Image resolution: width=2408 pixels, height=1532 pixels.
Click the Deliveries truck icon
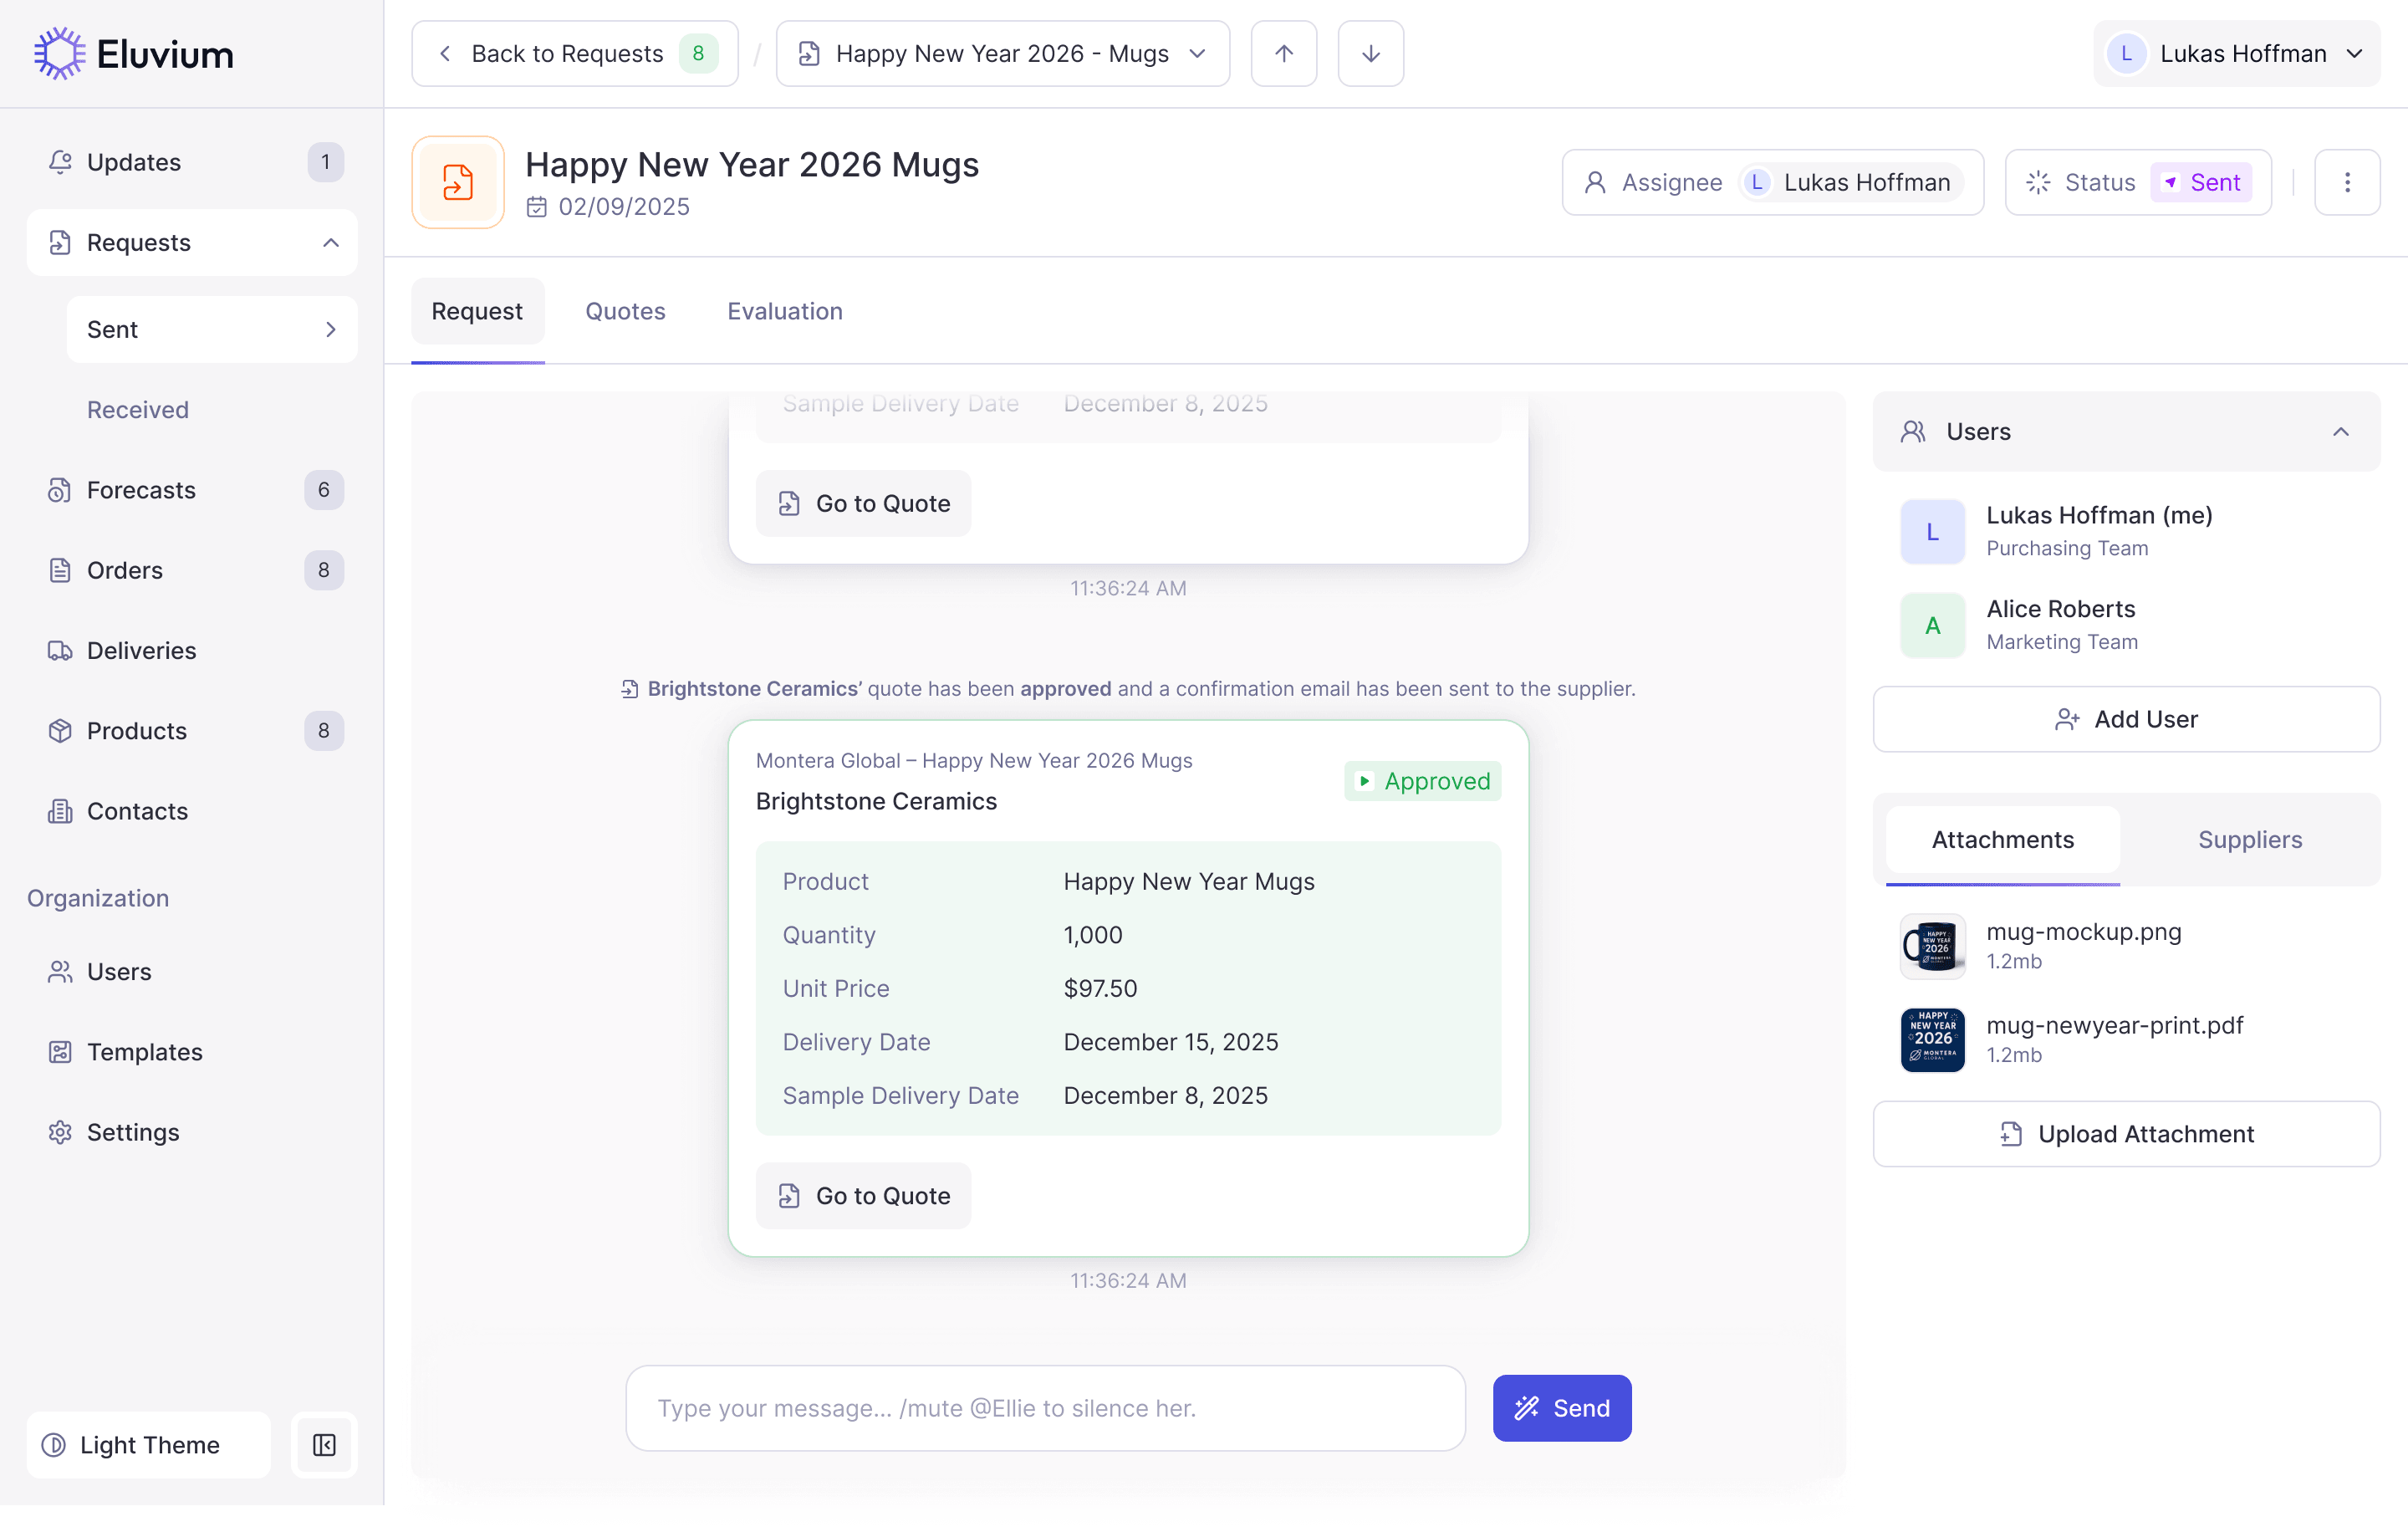(60, 650)
